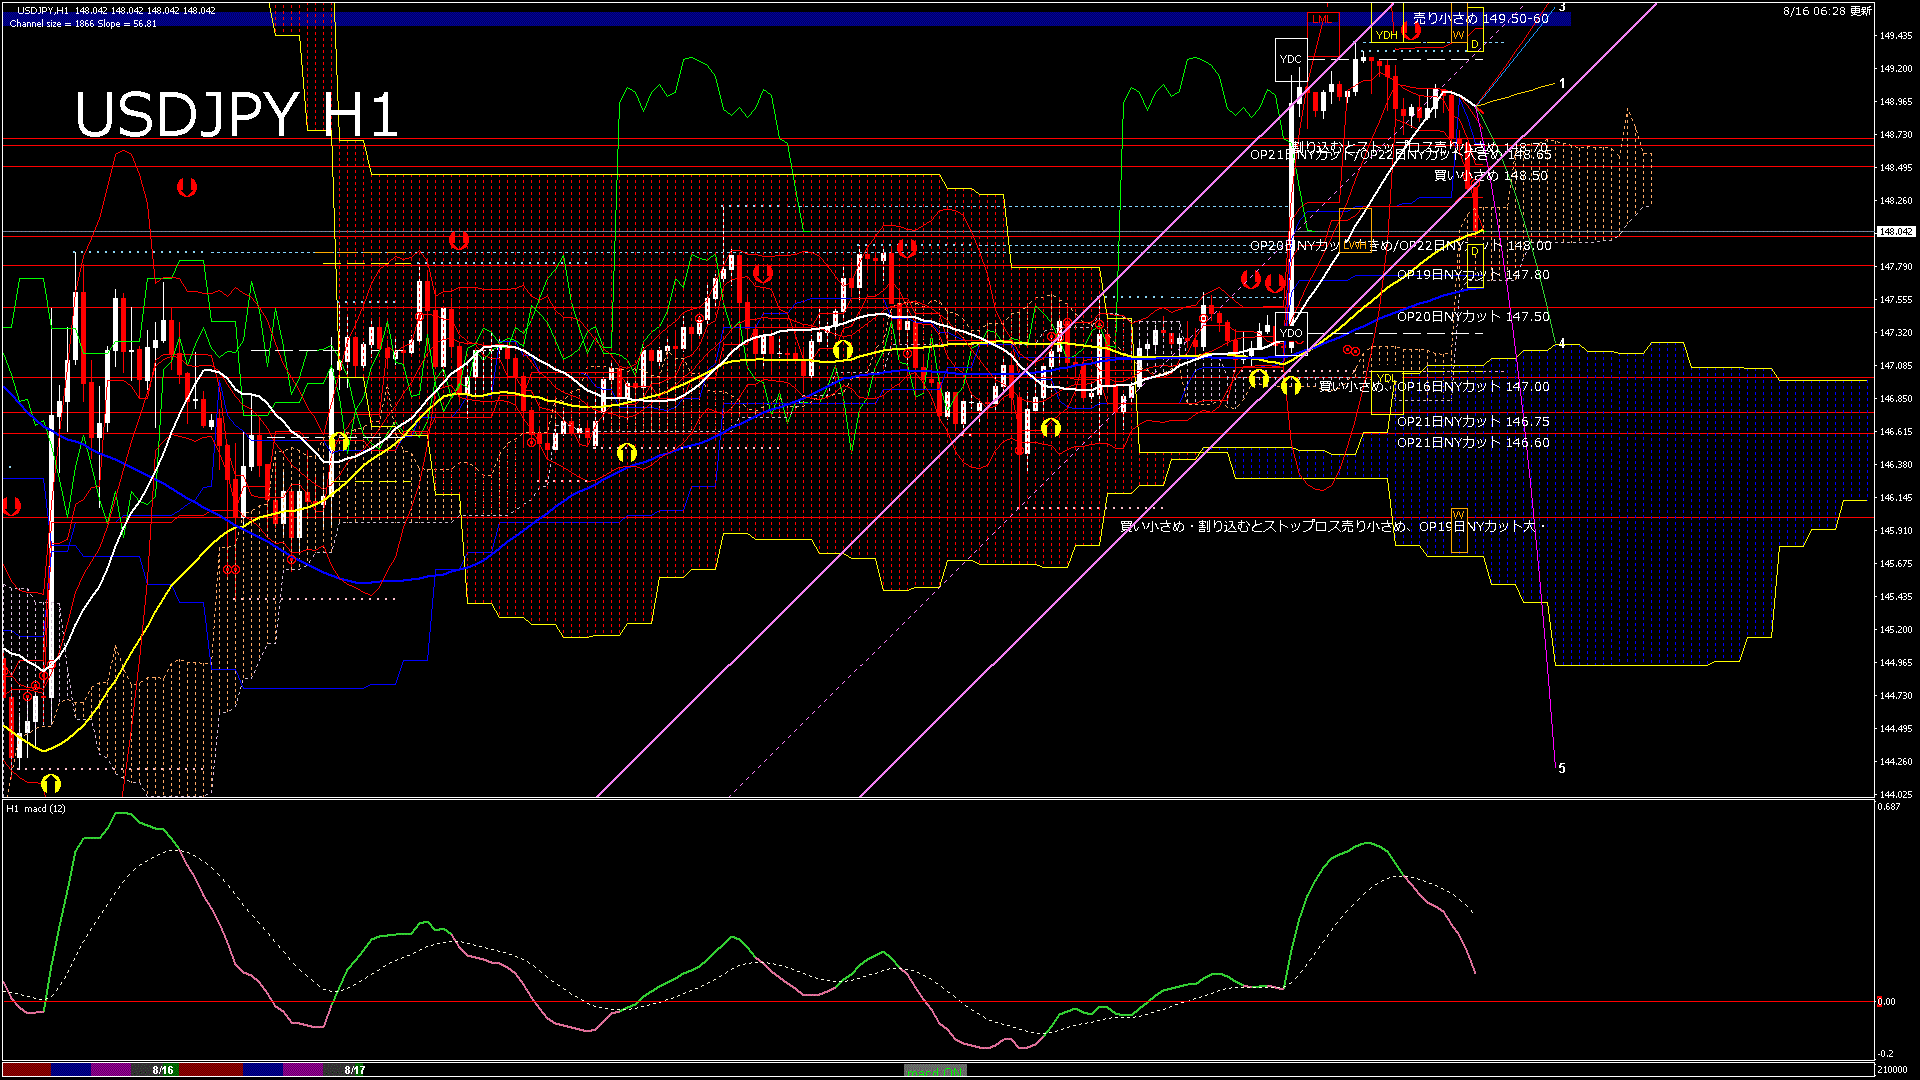Click the dark red session bar segment
The image size is (1920, 1080).
coord(26,1070)
